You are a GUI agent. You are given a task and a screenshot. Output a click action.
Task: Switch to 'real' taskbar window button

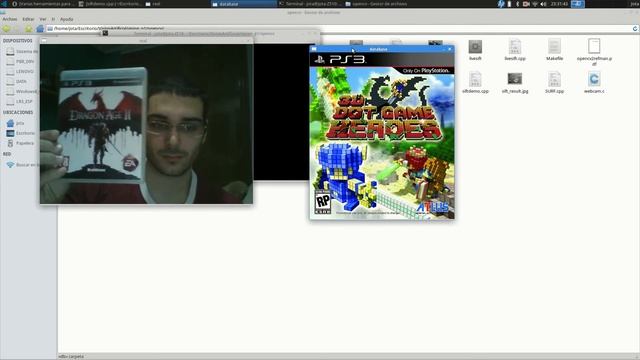coord(177,4)
